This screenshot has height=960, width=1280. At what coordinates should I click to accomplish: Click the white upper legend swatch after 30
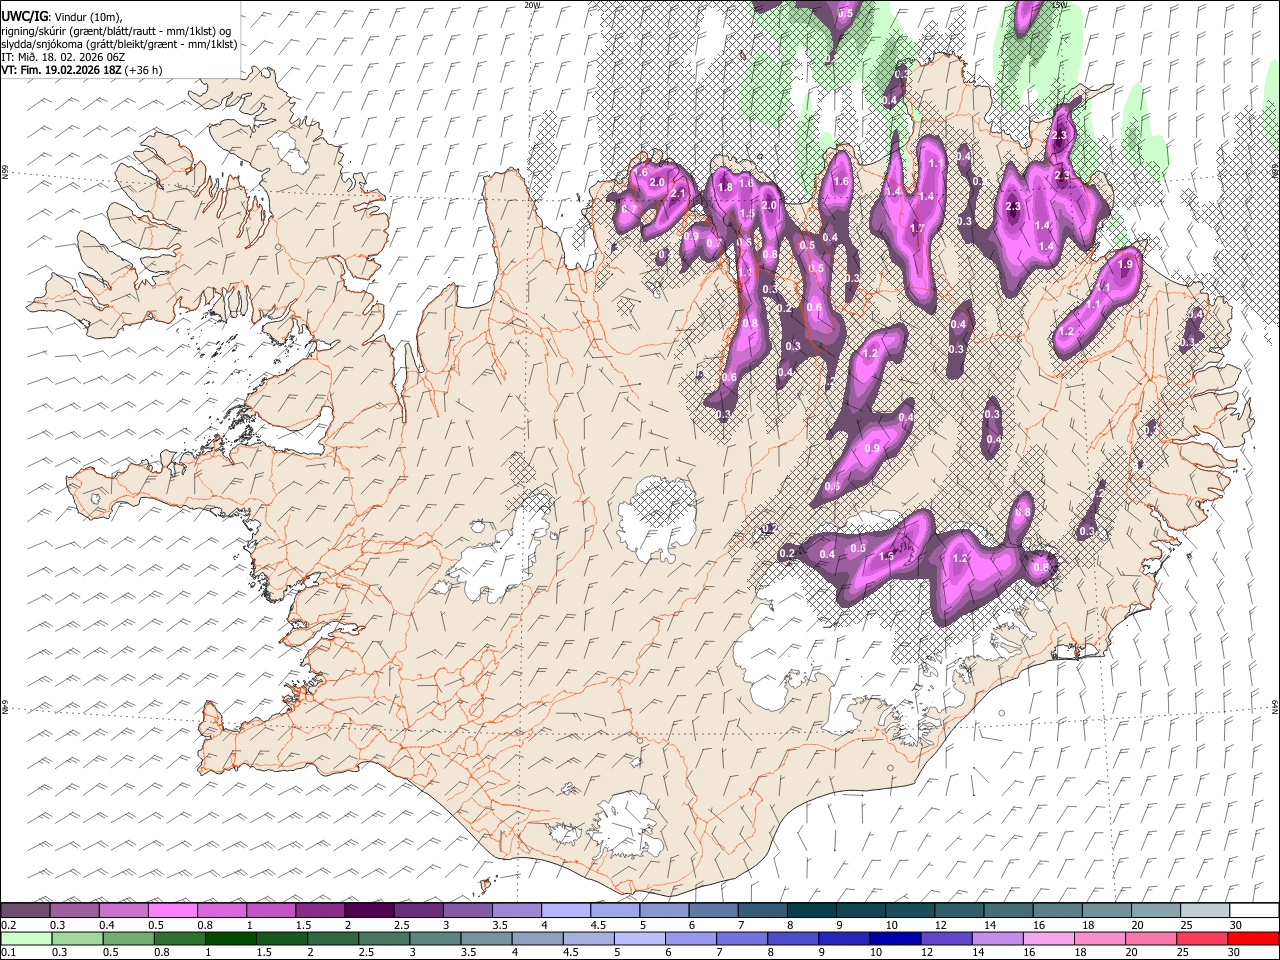(1253, 911)
